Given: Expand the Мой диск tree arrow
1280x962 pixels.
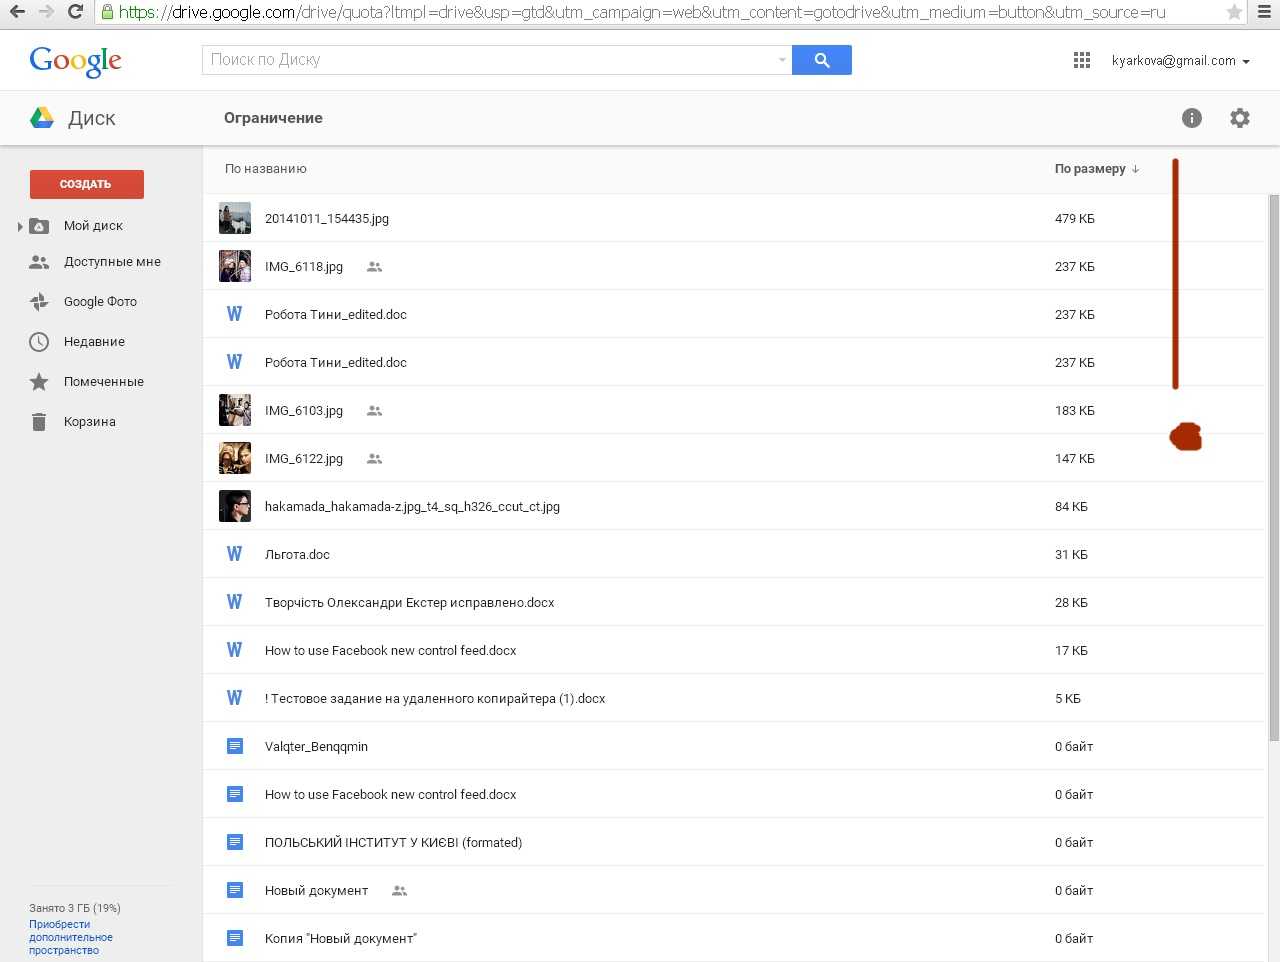Looking at the screenshot, I should [x=20, y=227].
